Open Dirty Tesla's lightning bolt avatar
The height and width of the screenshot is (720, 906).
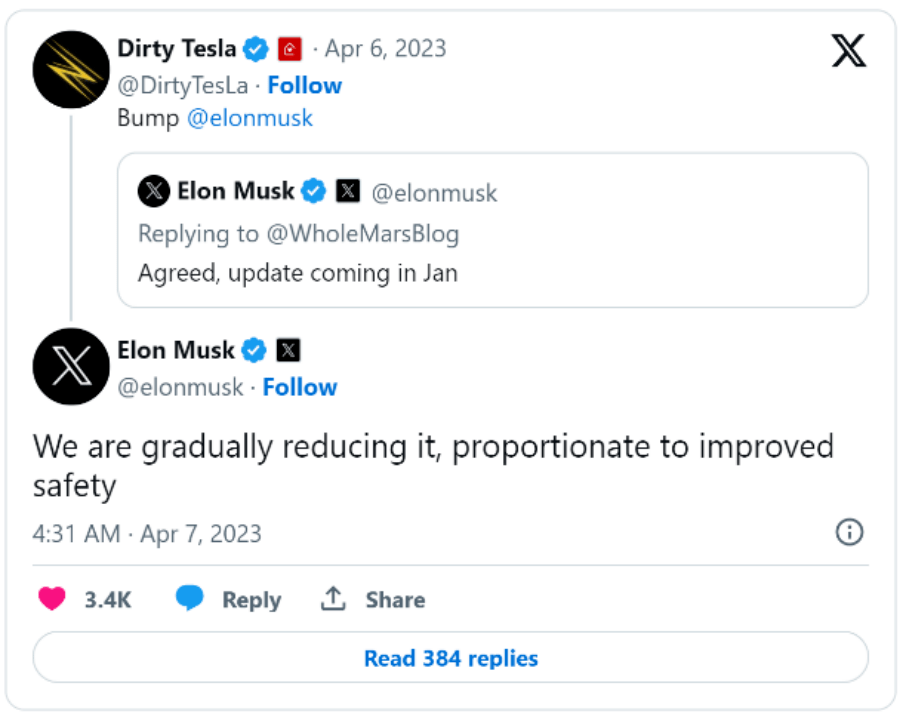[71, 69]
